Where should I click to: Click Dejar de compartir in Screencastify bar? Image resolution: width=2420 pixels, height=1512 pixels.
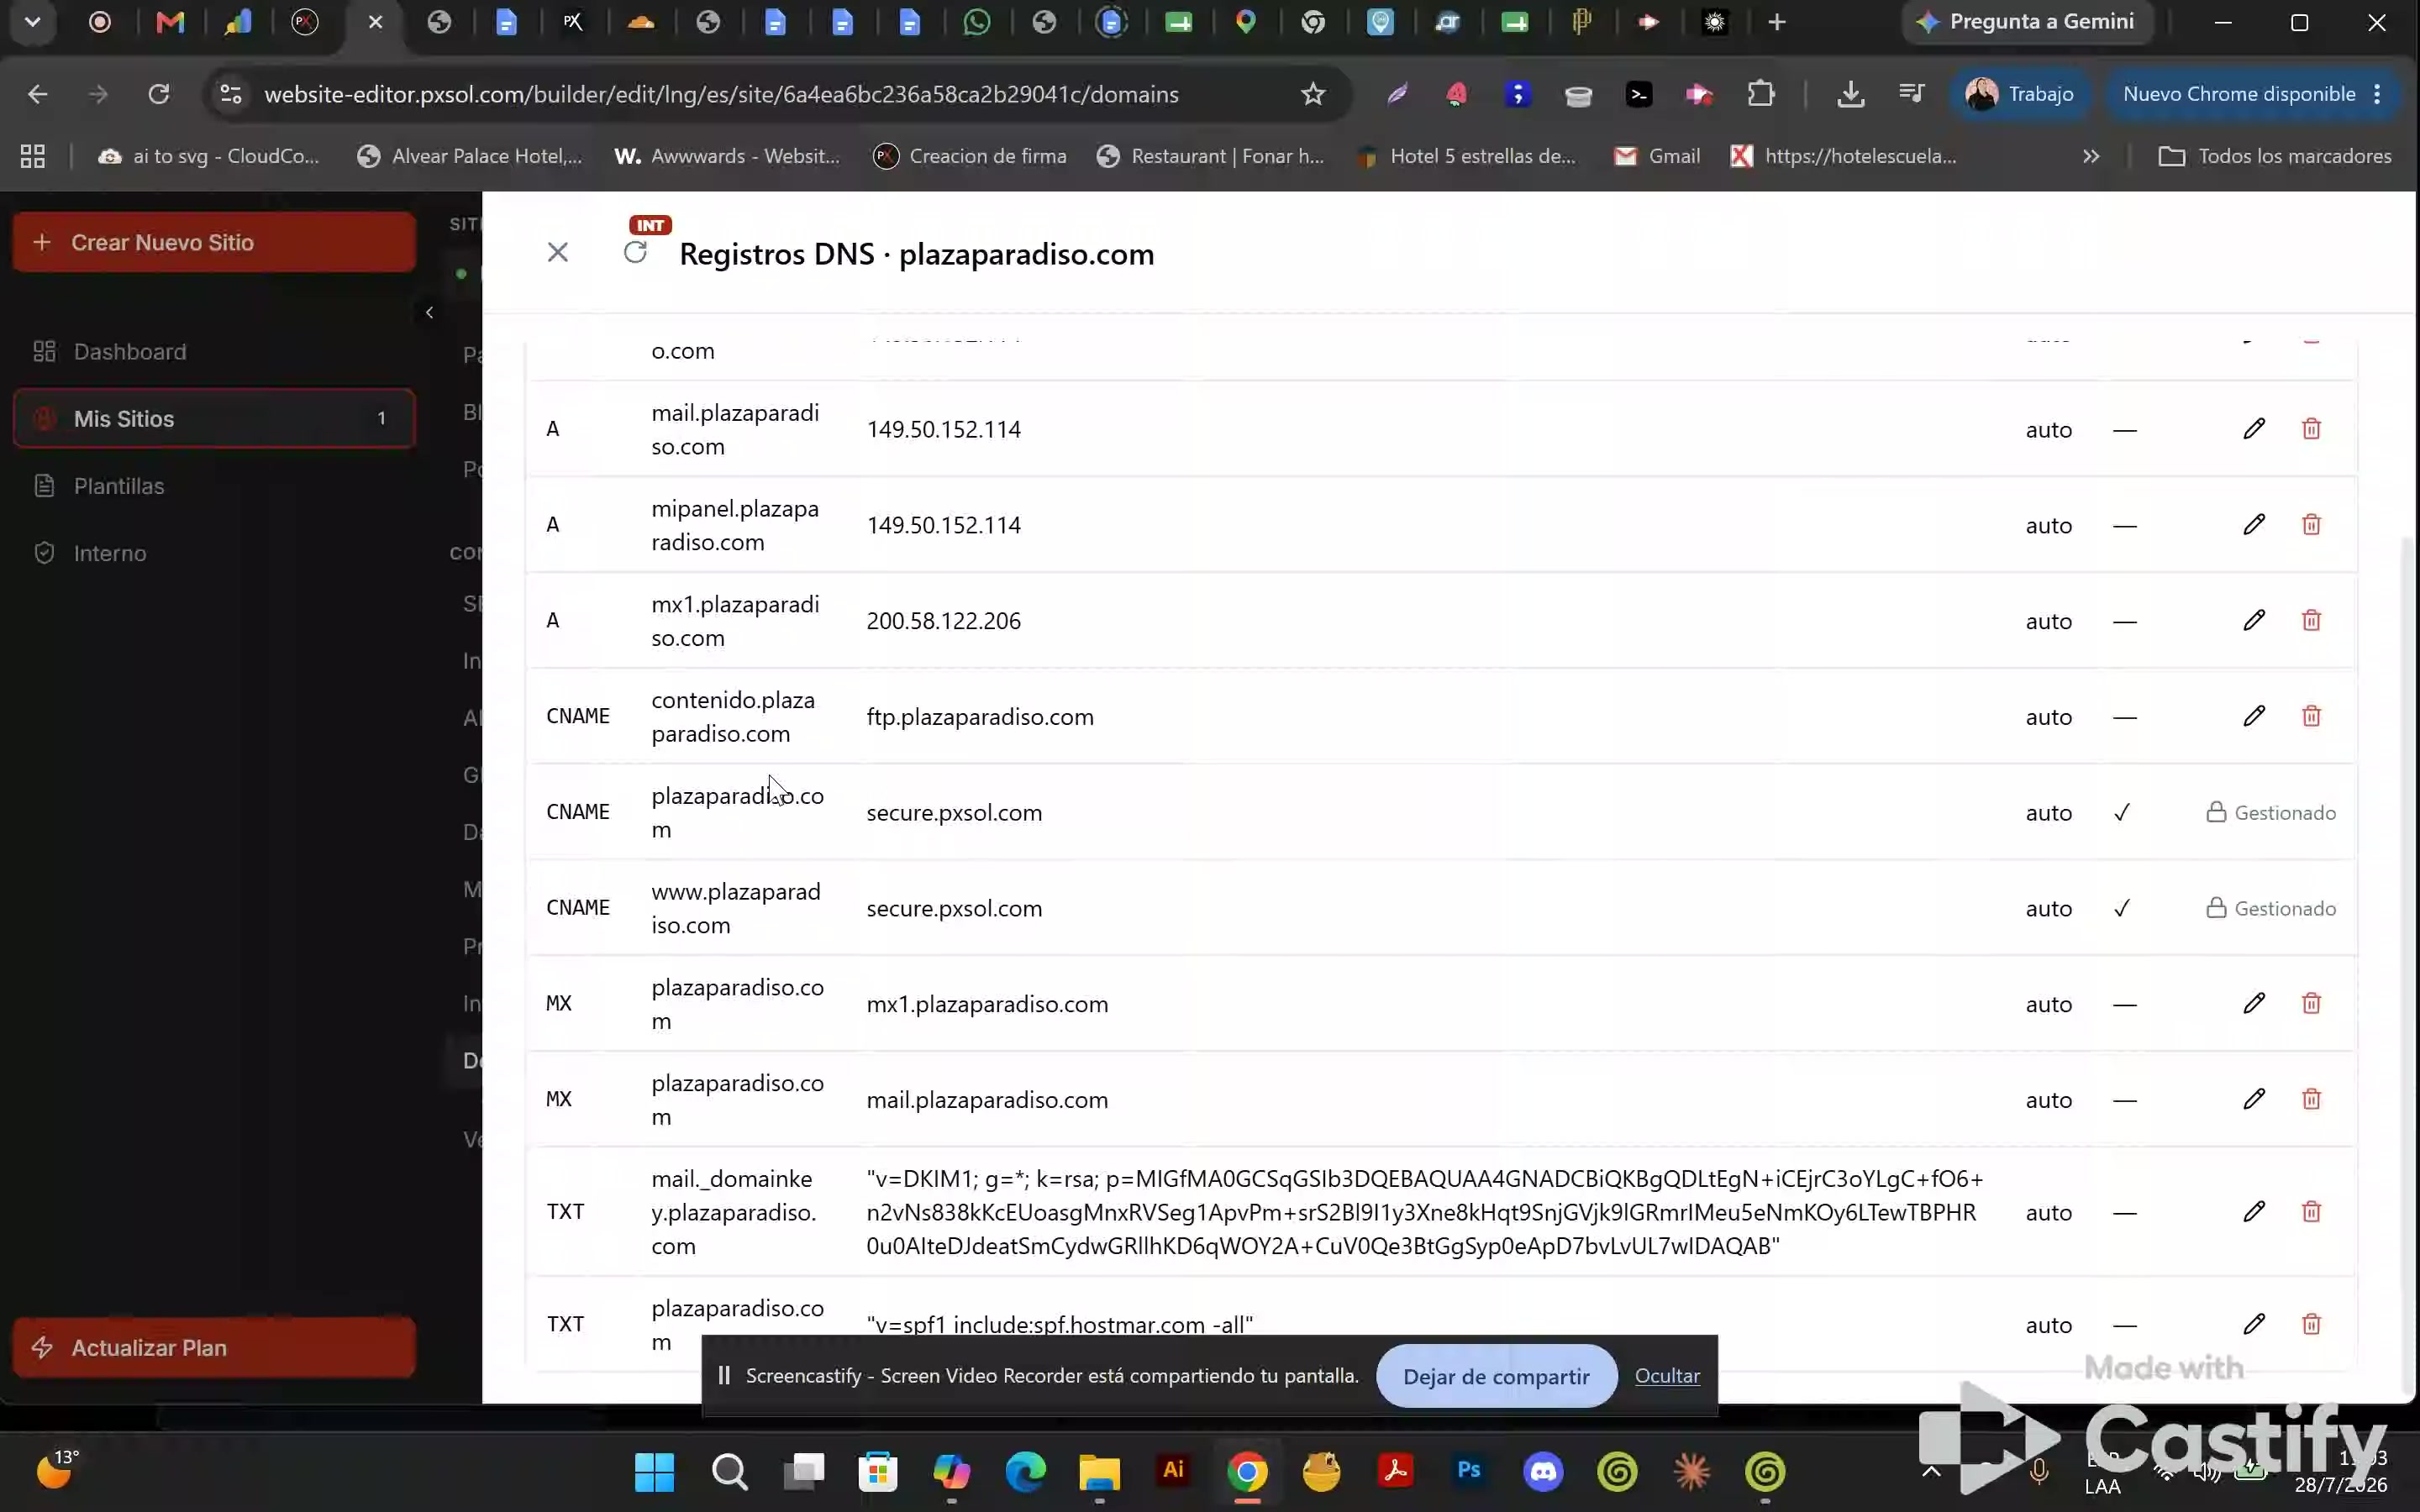point(1496,1376)
